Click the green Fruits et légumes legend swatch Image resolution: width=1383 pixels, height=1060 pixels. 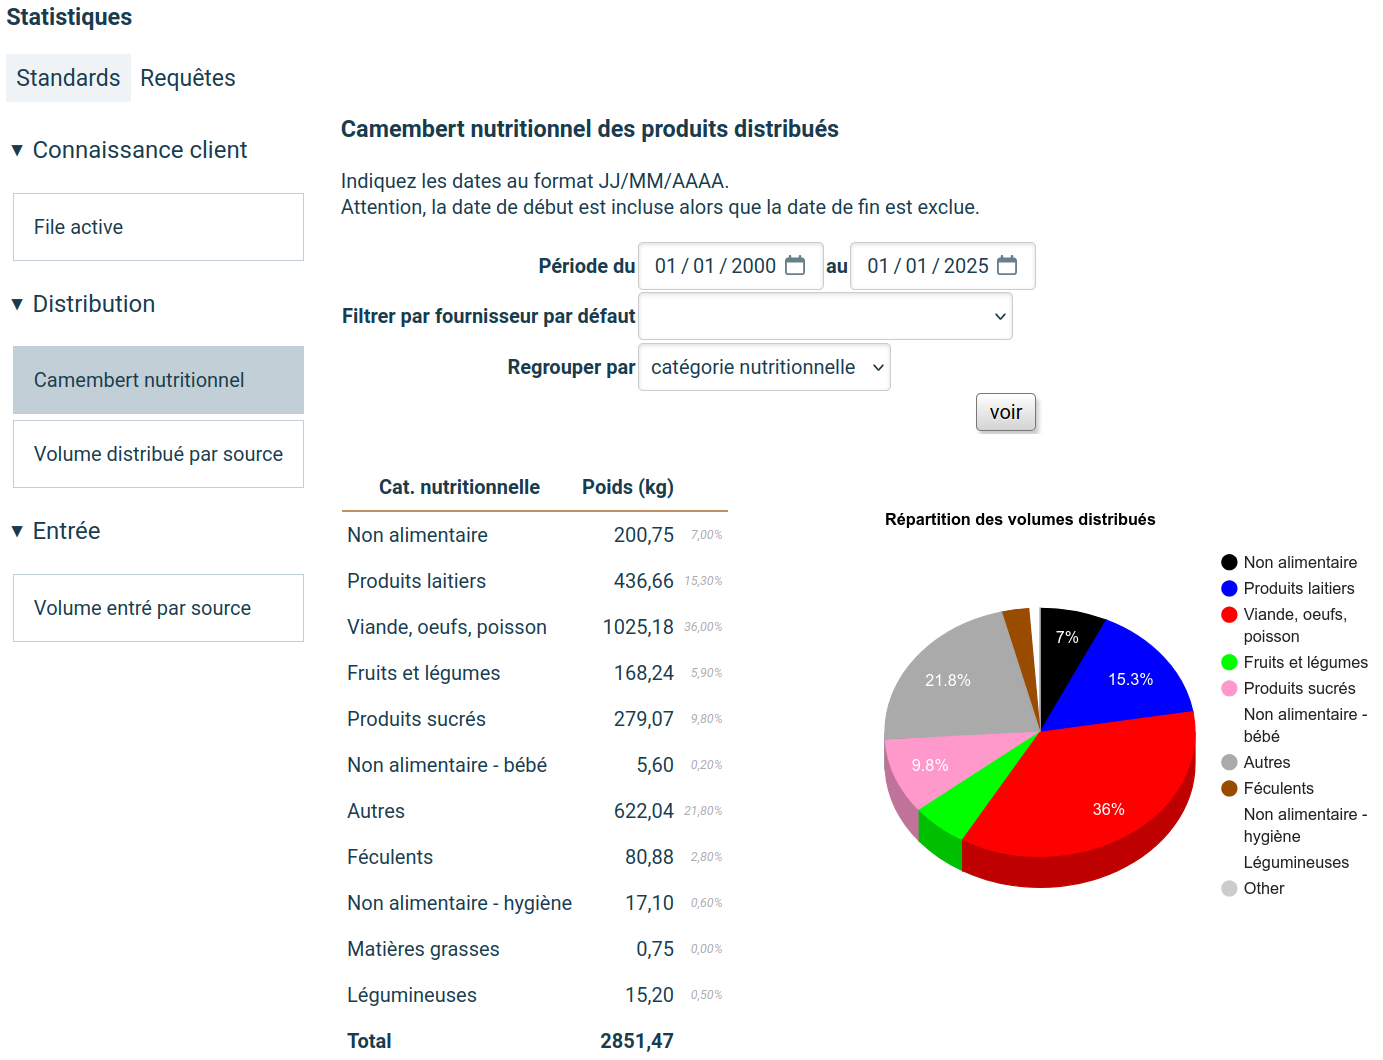pos(1229,662)
